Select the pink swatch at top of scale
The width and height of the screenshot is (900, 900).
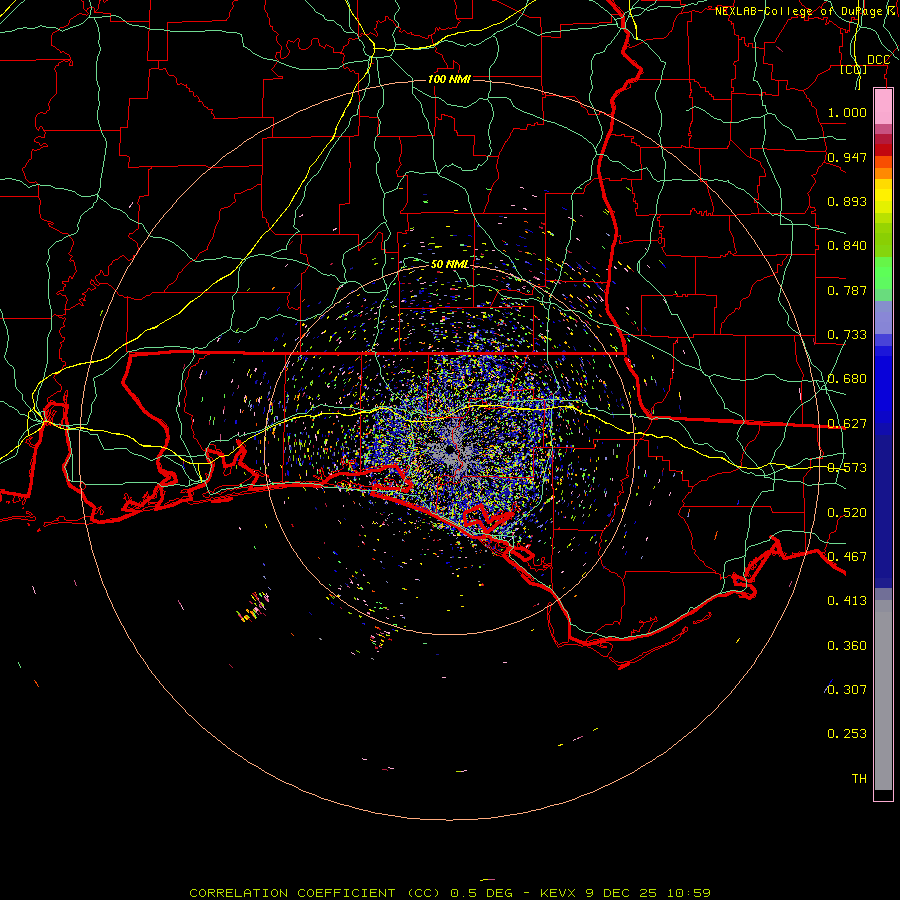click(x=883, y=107)
